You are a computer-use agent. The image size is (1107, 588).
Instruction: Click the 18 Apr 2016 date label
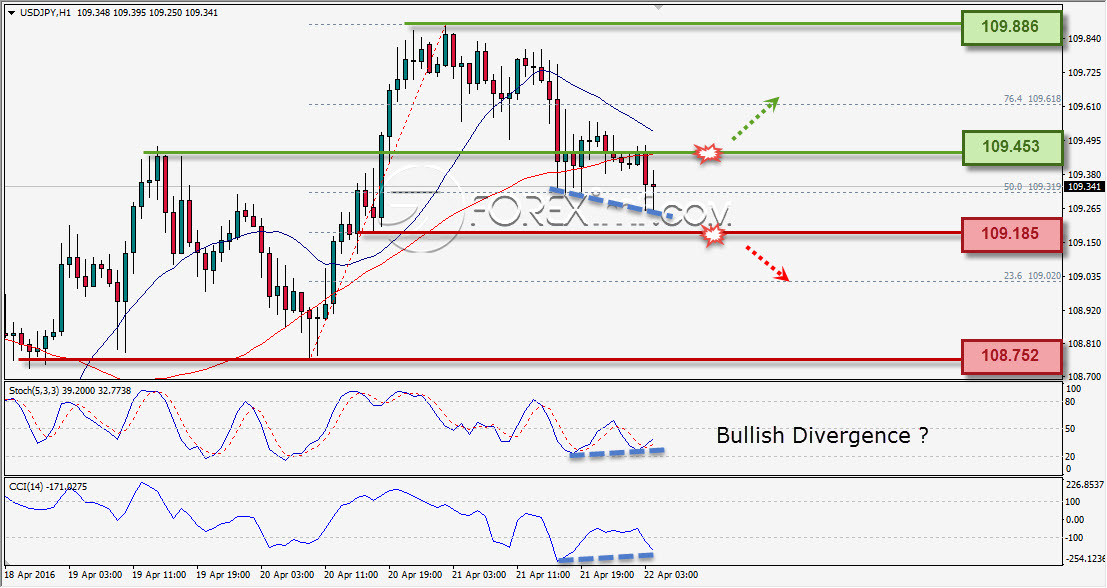click(x=29, y=575)
